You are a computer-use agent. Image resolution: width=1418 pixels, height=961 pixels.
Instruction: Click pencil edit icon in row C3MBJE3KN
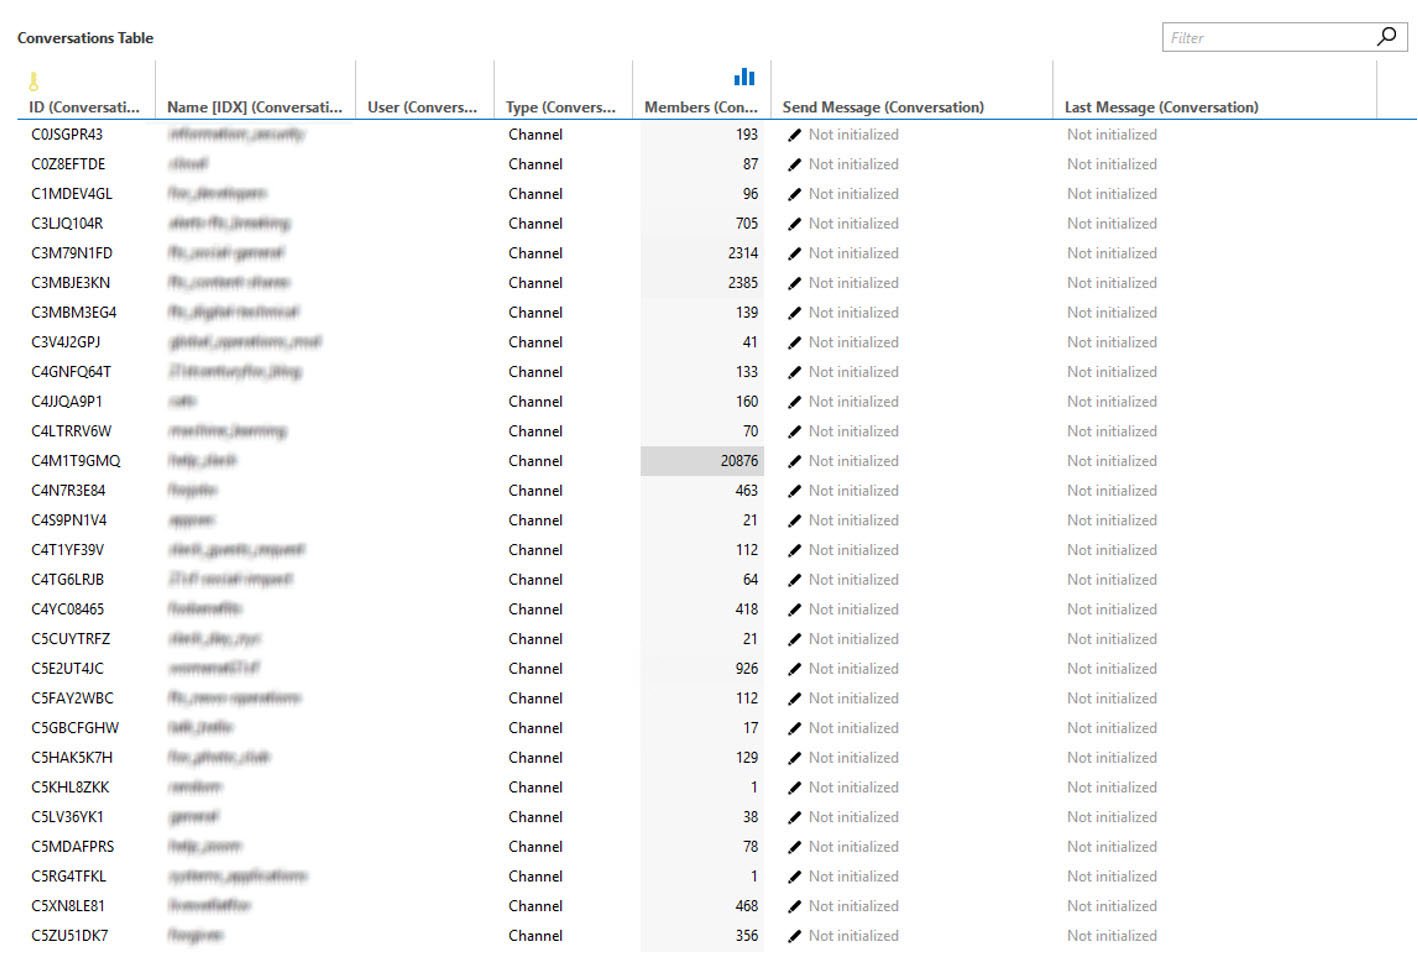pos(794,283)
